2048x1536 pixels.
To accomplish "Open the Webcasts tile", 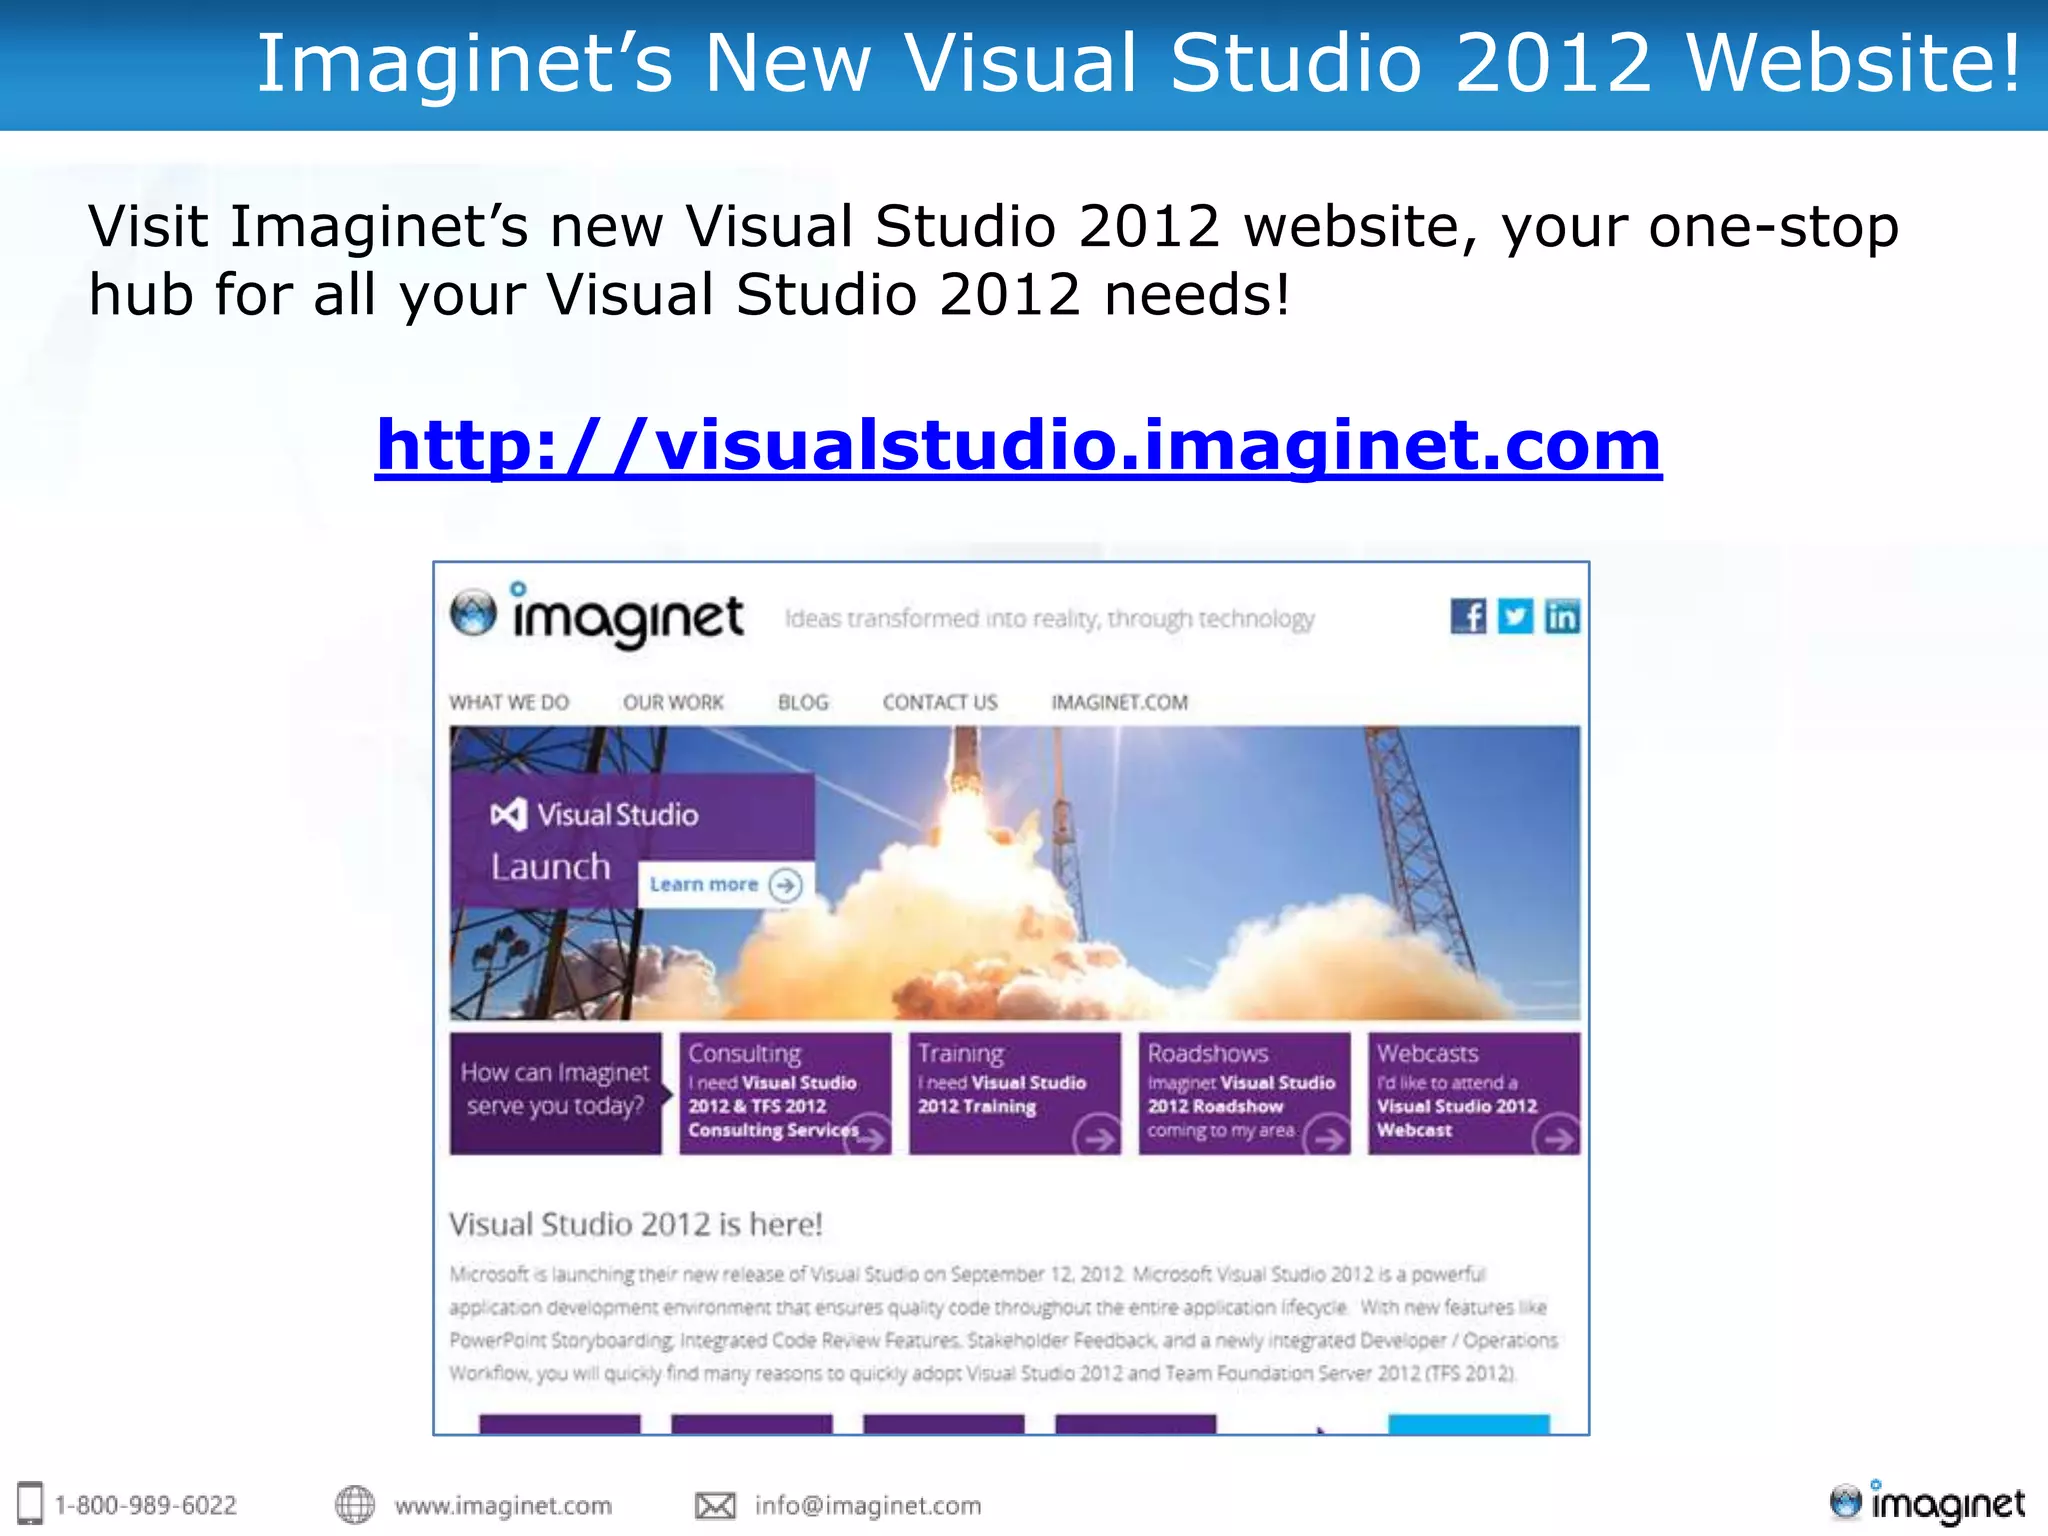I will [x=1474, y=1093].
